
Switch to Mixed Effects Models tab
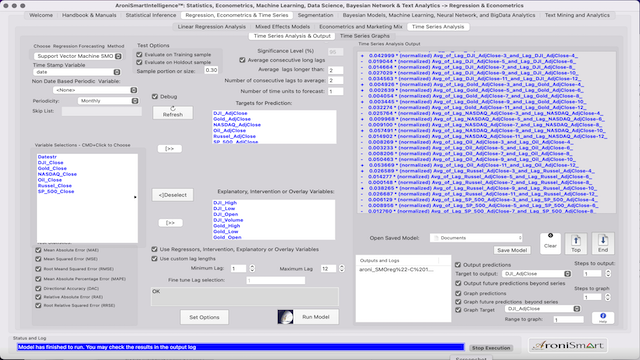282,27
